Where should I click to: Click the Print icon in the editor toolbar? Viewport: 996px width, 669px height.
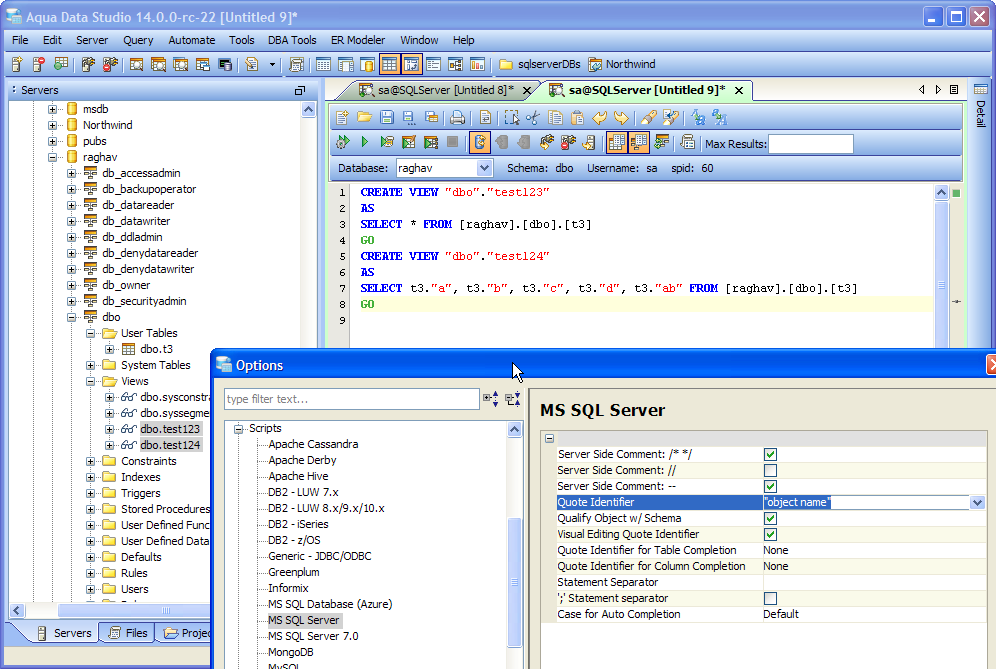[x=457, y=118]
